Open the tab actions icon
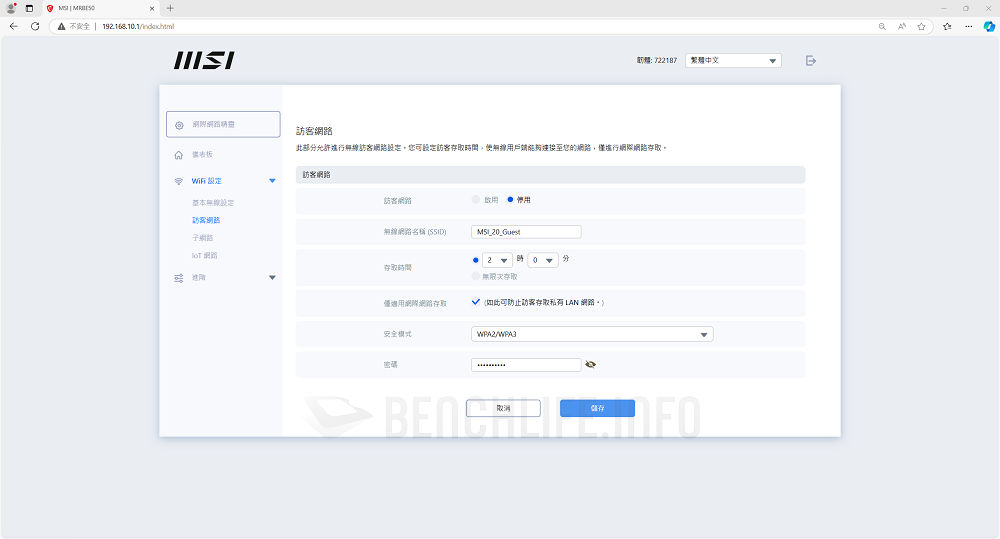This screenshot has height=539, width=1000. (x=29, y=8)
